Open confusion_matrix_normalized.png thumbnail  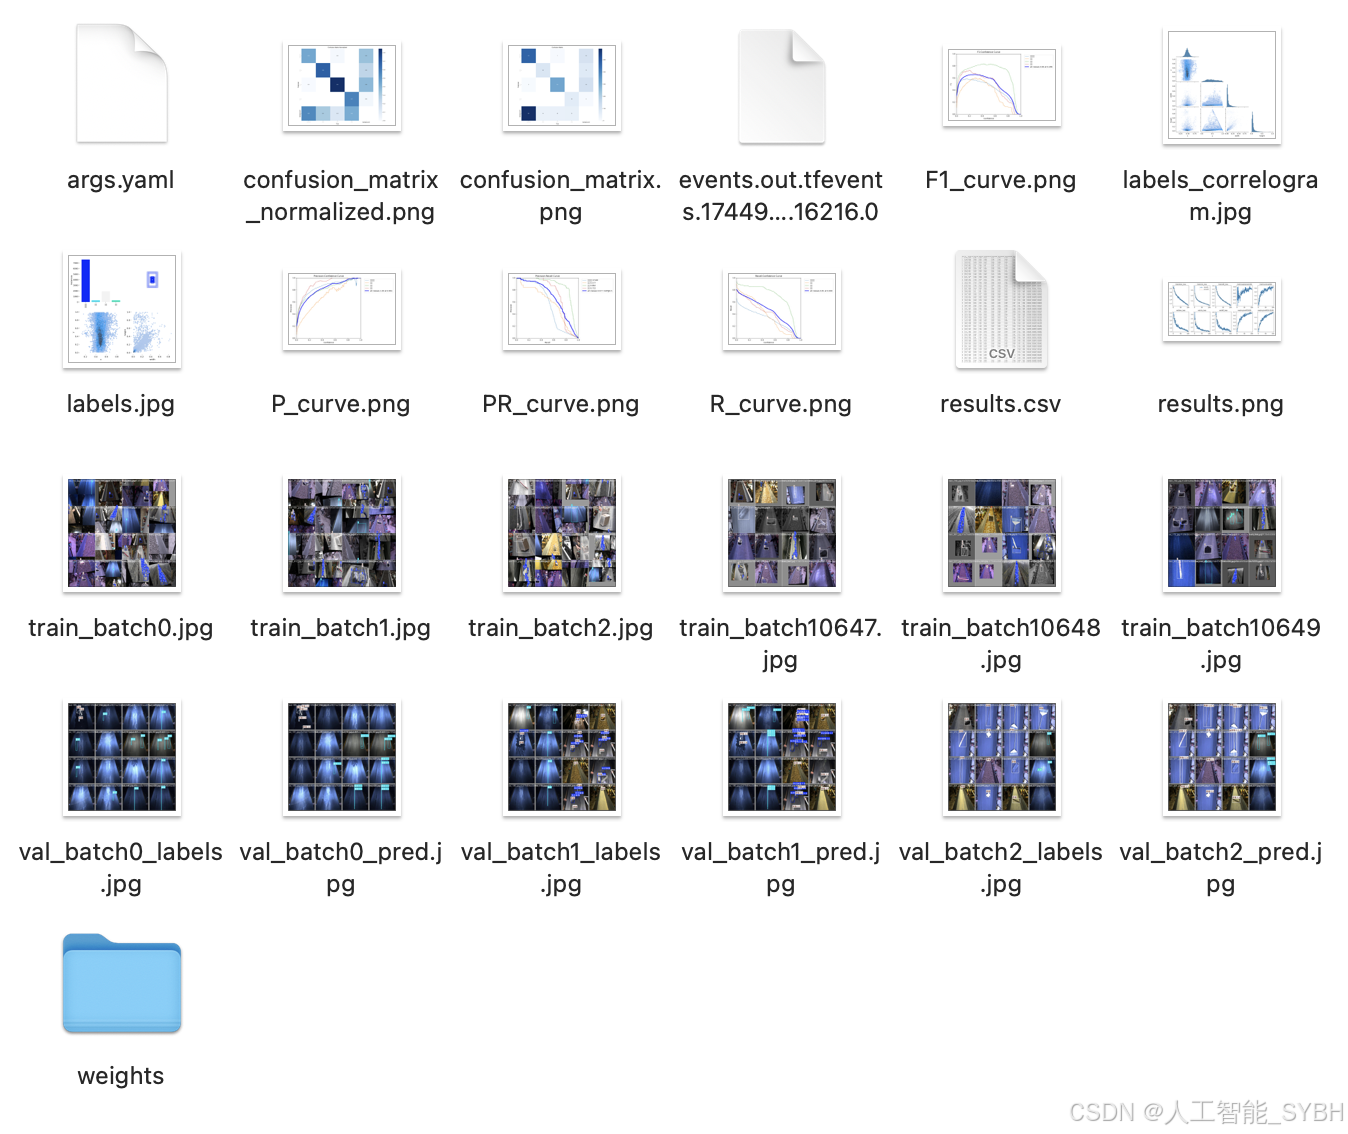(x=342, y=86)
